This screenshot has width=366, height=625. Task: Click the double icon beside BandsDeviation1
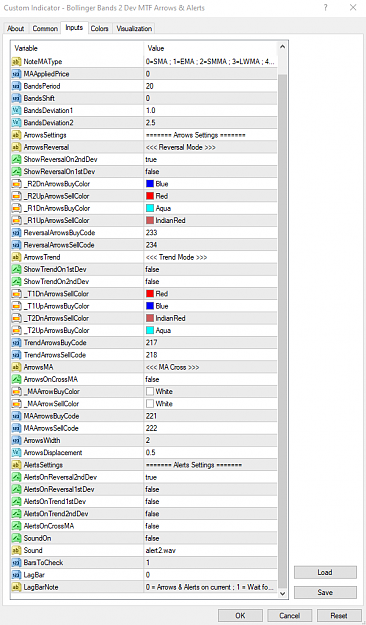16,110
